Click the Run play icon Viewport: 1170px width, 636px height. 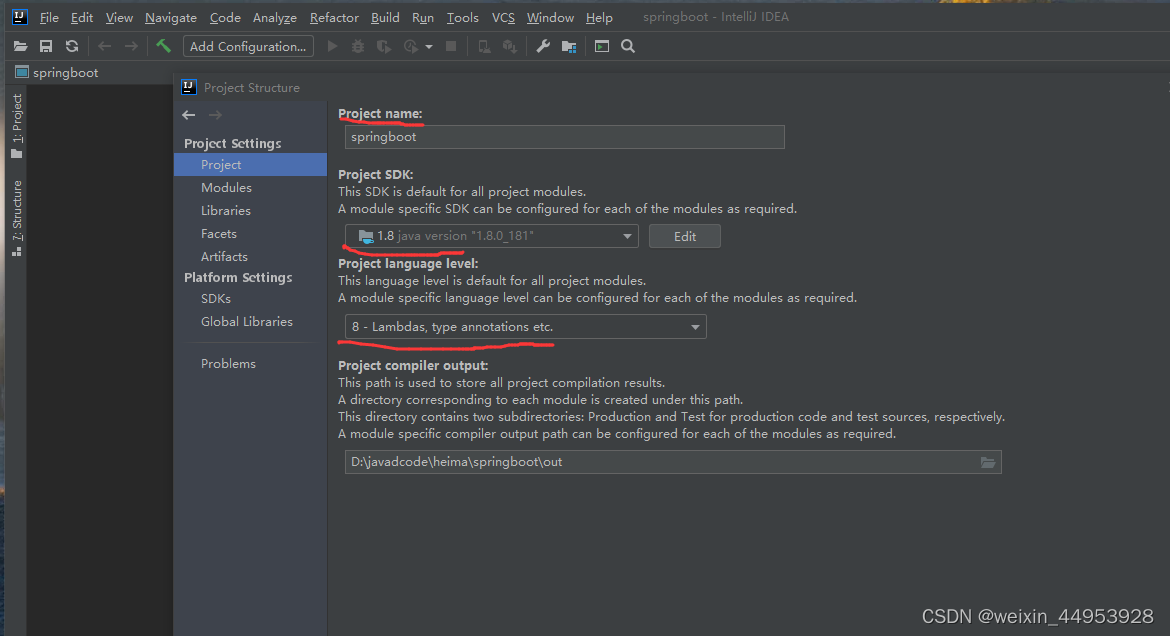coord(333,46)
